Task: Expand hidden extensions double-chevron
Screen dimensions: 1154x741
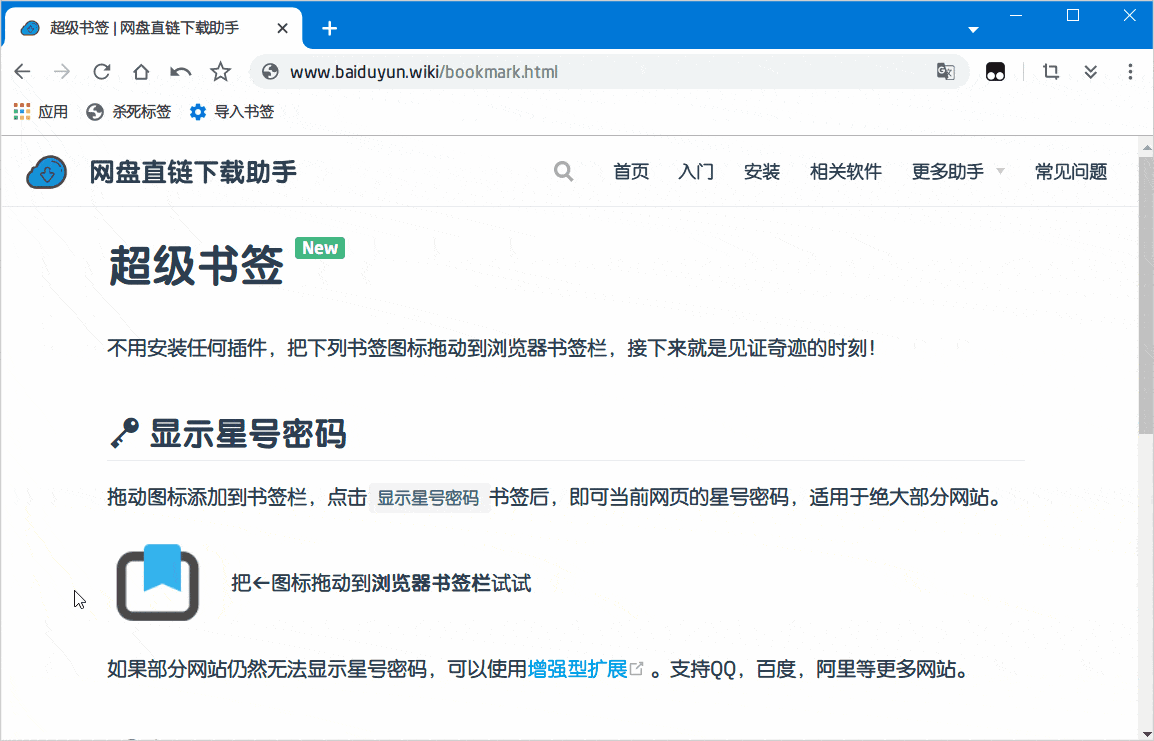Action: click(x=1091, y=71)
